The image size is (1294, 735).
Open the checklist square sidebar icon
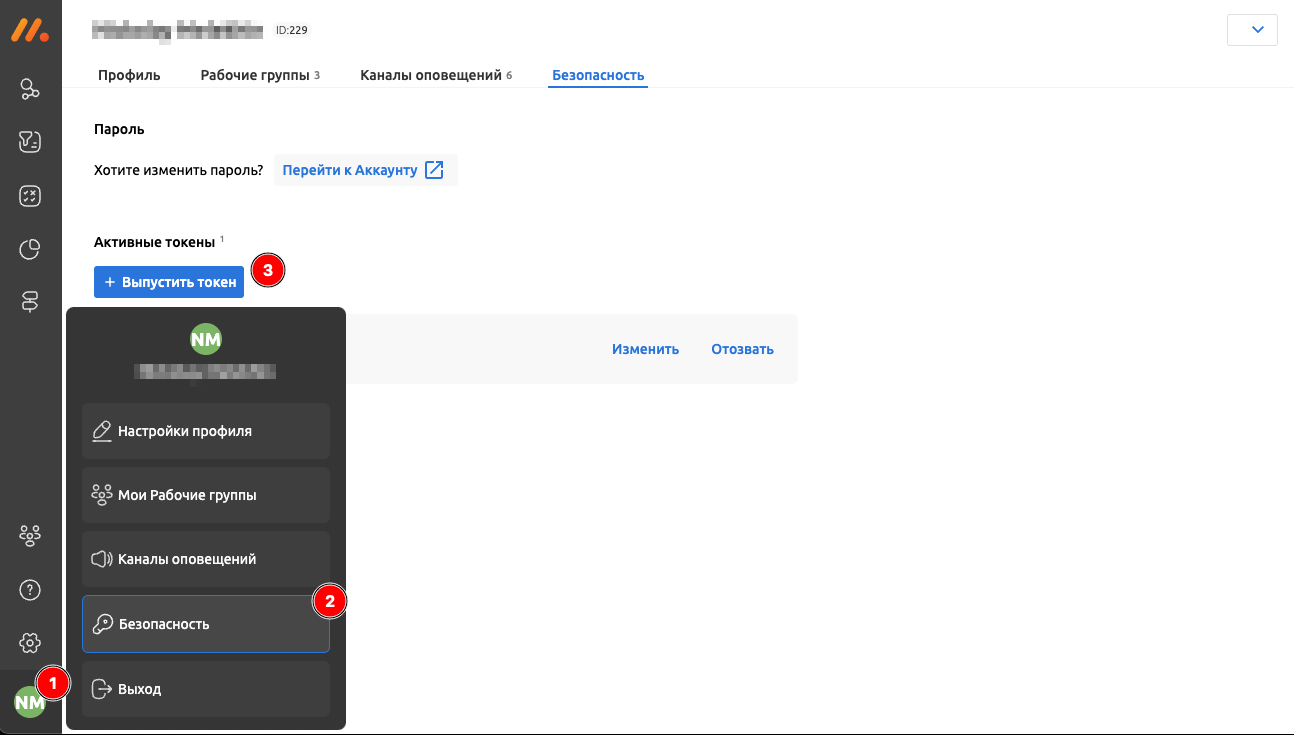pos(30,196)
